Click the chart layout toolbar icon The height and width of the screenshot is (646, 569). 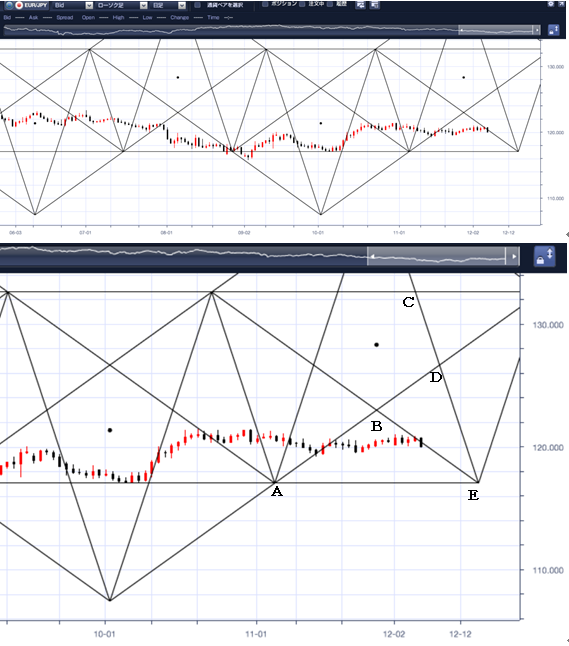(375, 5)
